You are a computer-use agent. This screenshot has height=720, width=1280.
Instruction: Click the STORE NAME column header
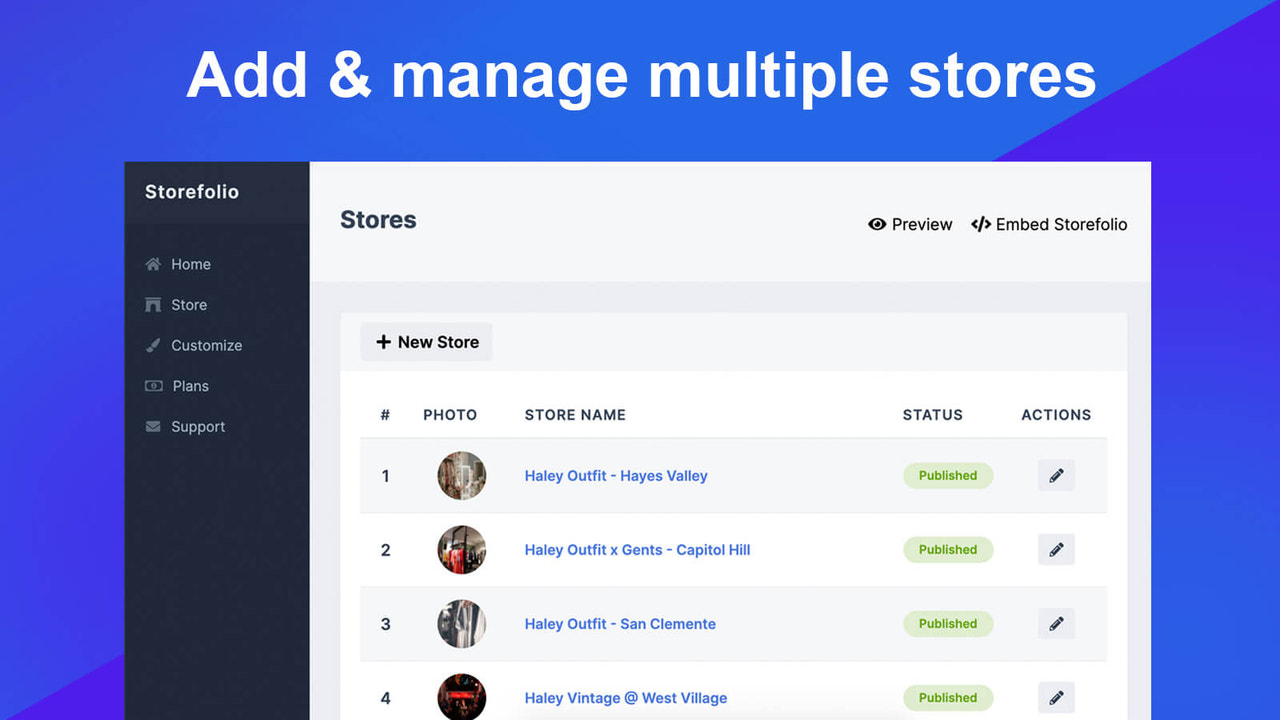point(575,414)
